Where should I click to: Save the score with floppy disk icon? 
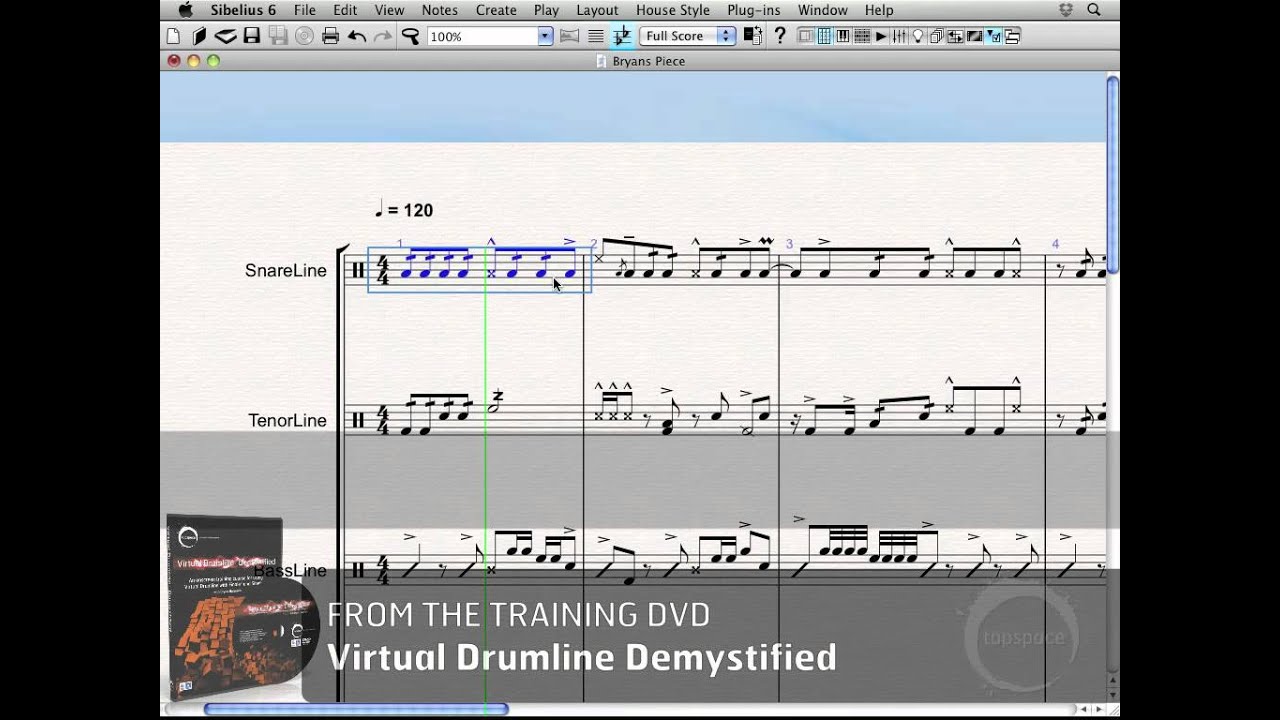tap(251, 36)
